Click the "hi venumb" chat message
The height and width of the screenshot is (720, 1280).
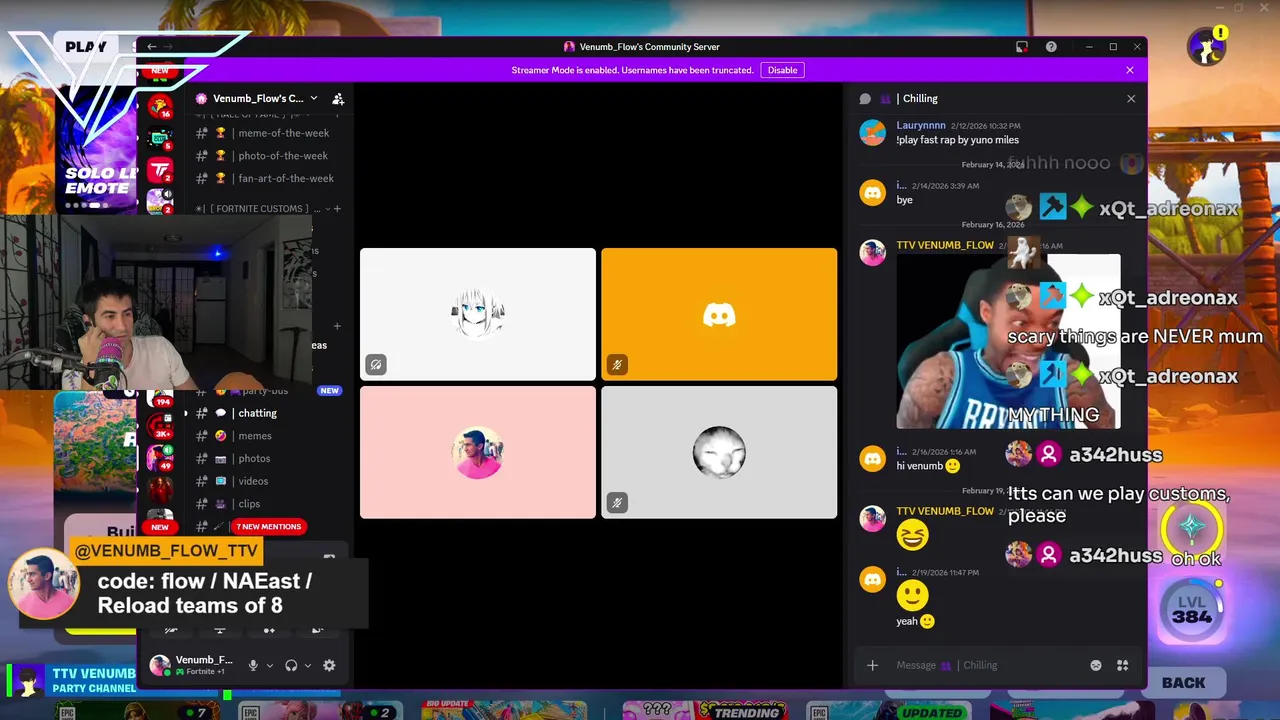928,466
